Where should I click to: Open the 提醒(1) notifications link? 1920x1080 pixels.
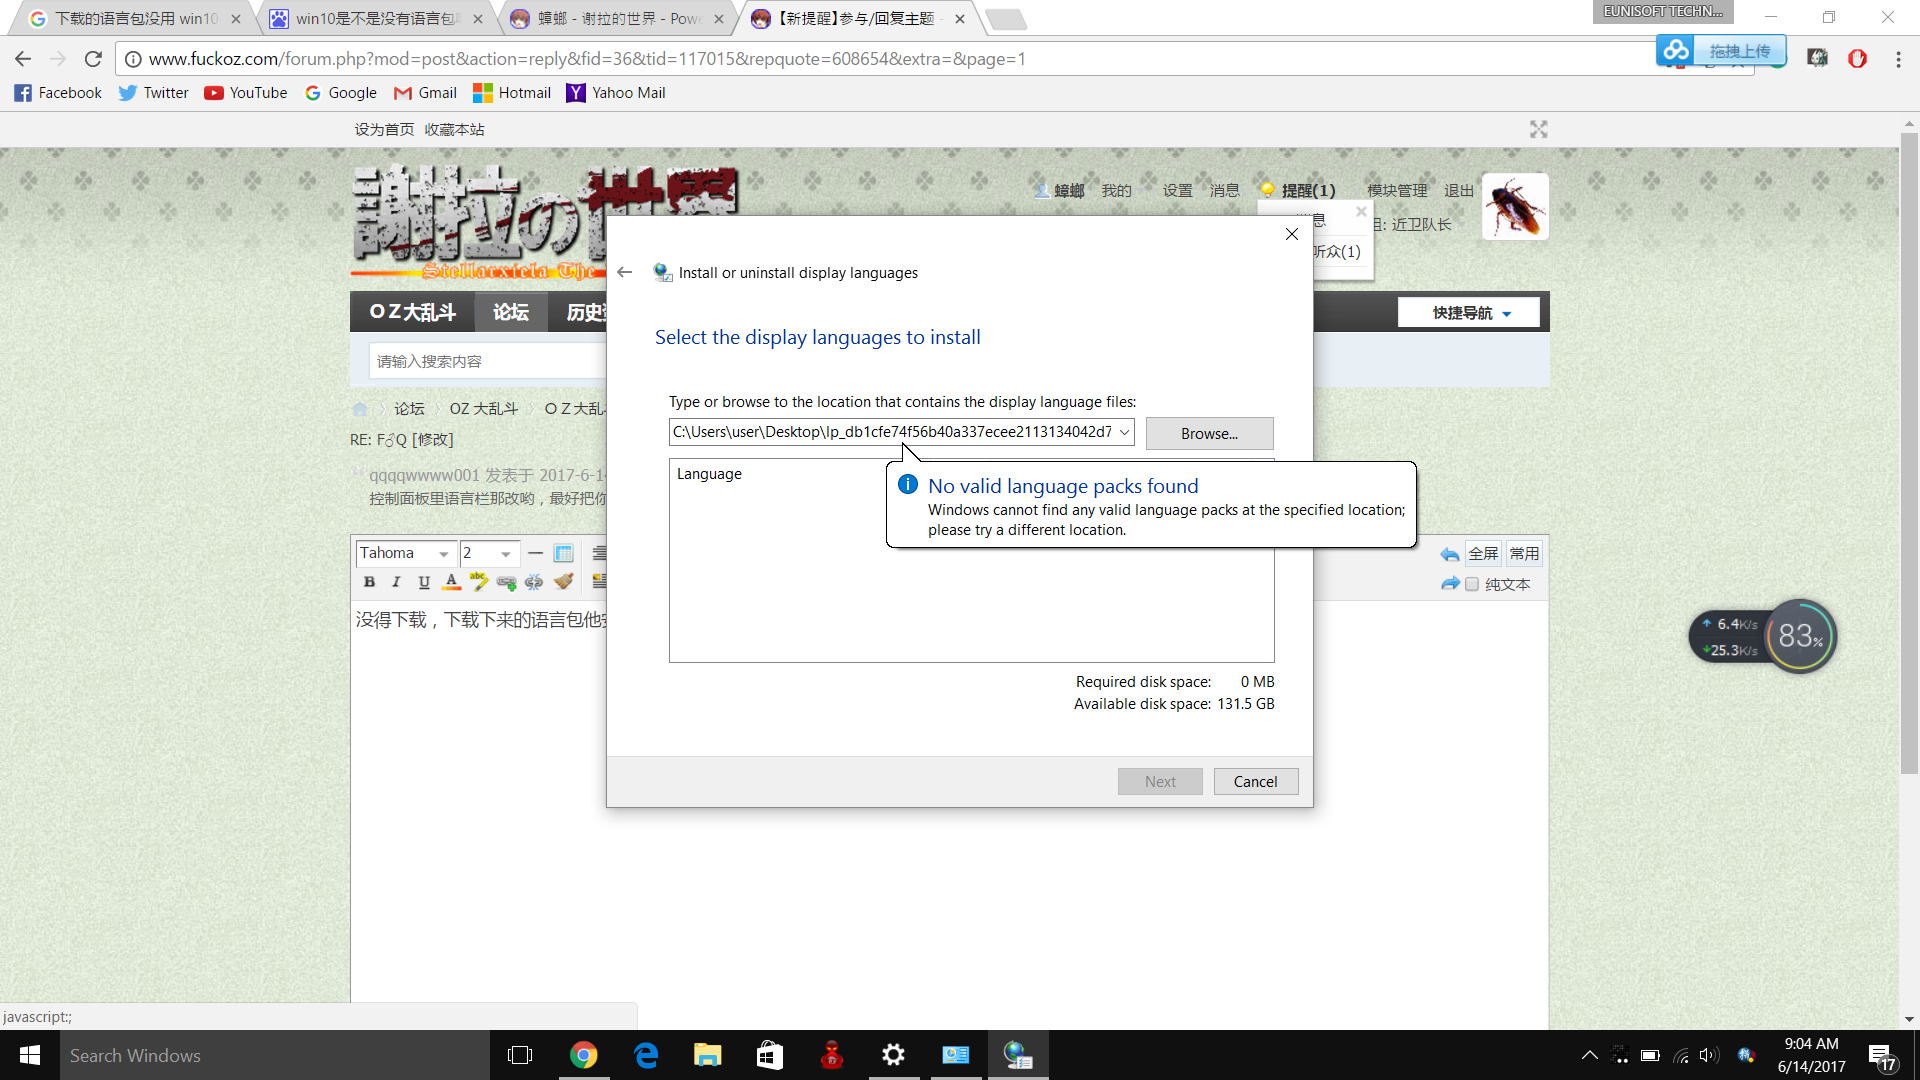pos(1308,191)
